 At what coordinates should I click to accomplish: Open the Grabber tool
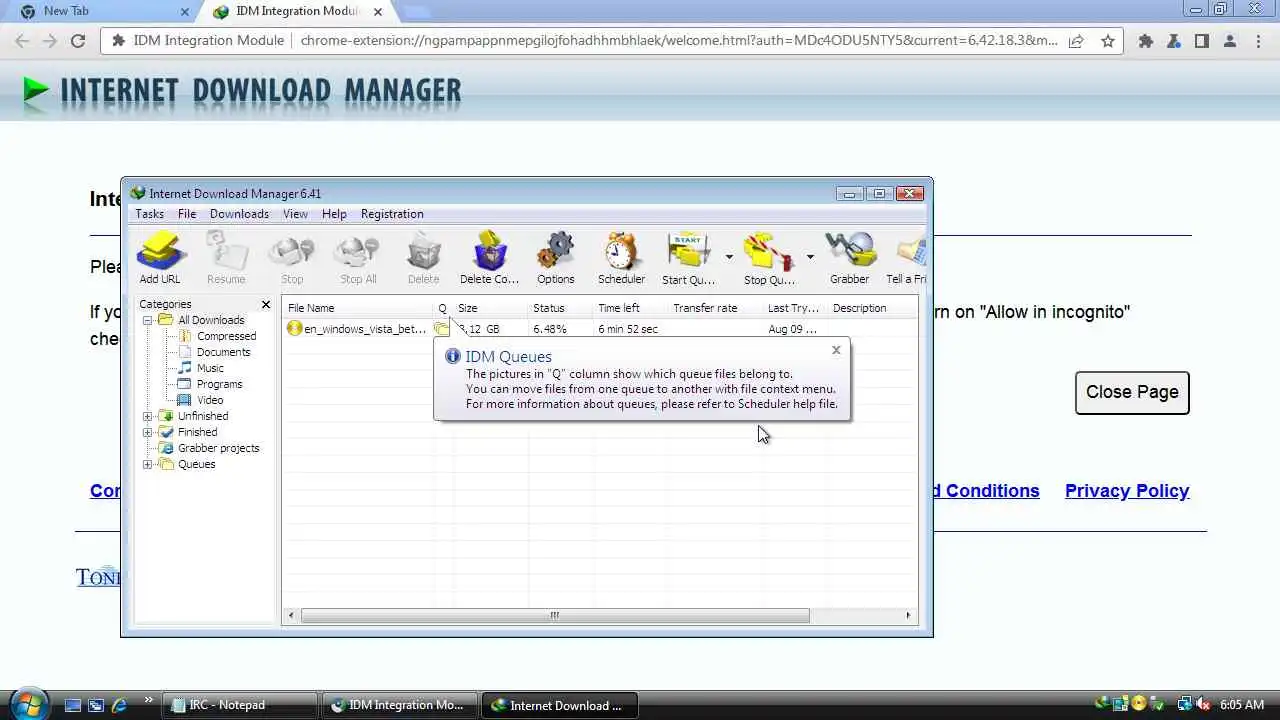(x=849, y=258)
